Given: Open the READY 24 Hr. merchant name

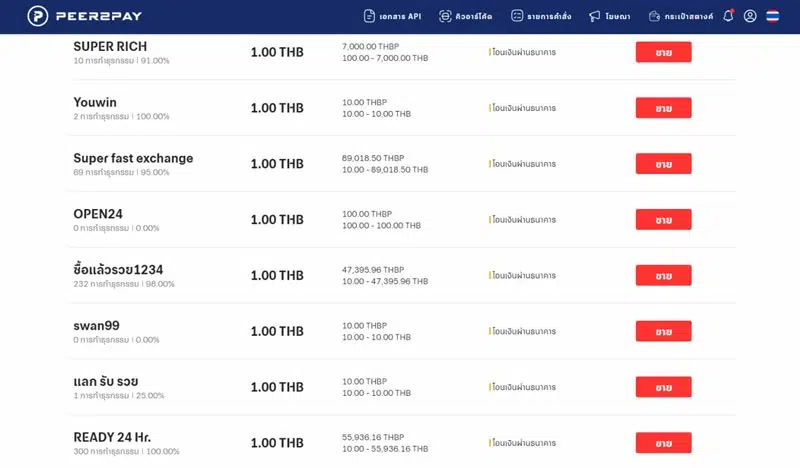Looking at the screenshot, I should pos(112,437).
